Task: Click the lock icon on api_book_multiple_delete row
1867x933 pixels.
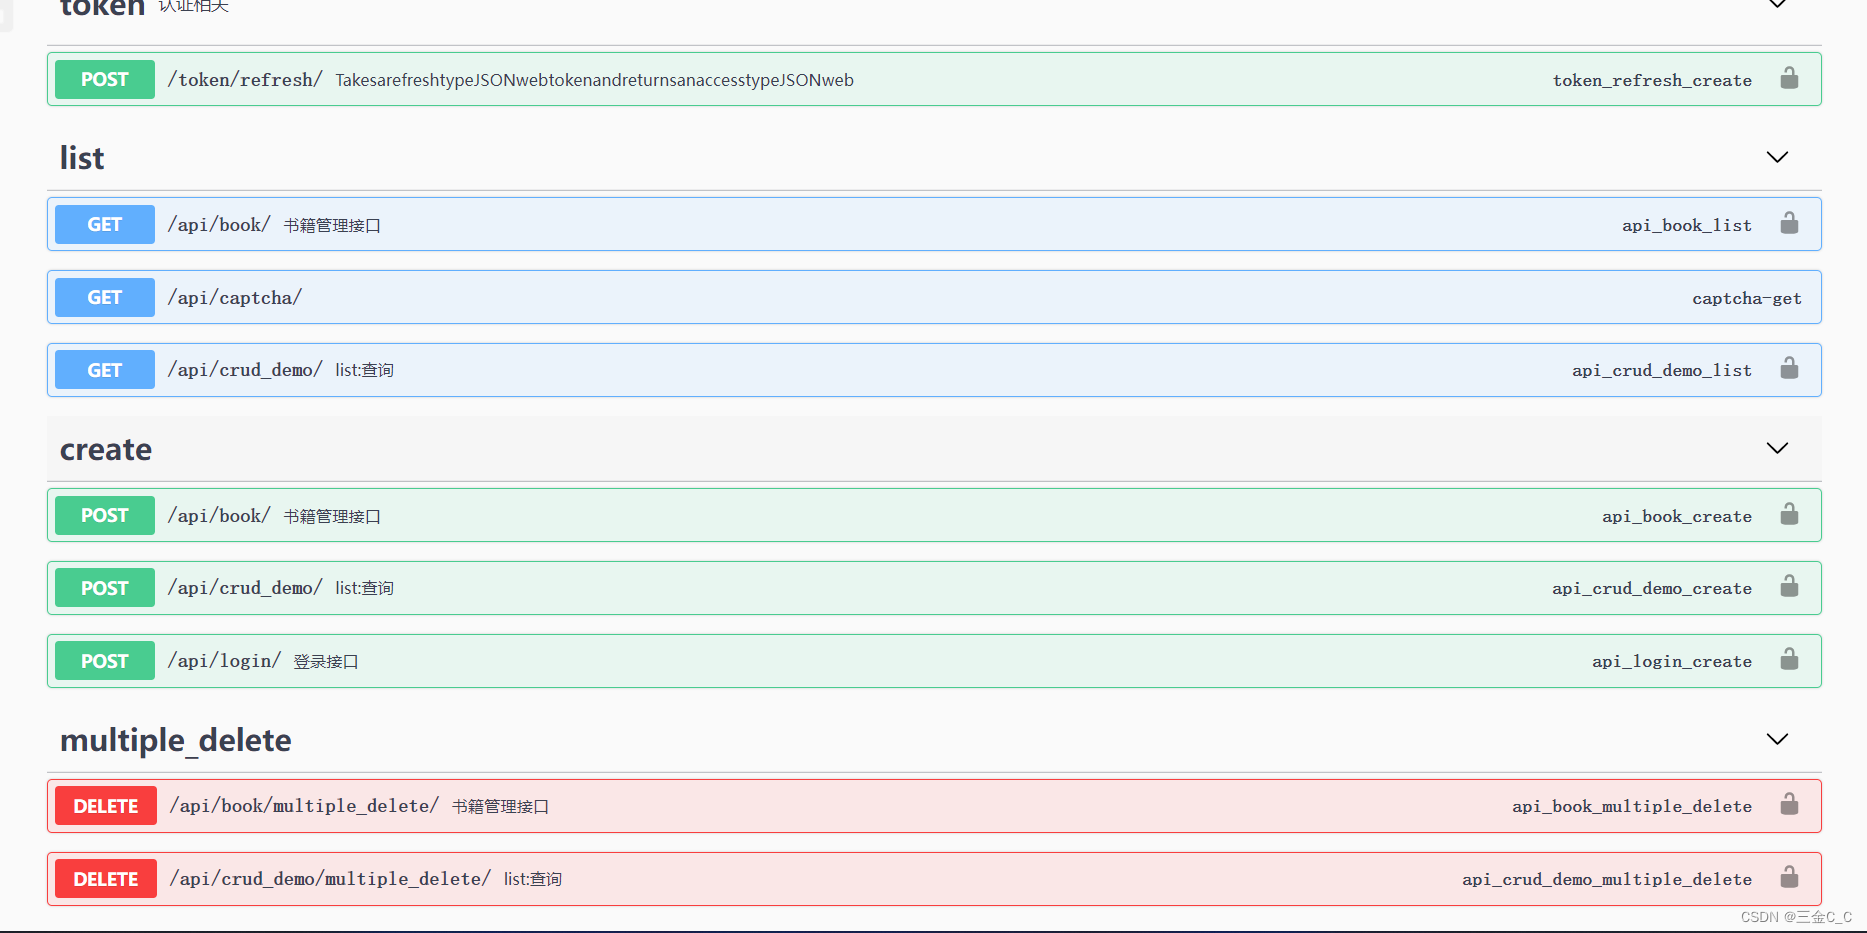Action: pos(1789,804)
